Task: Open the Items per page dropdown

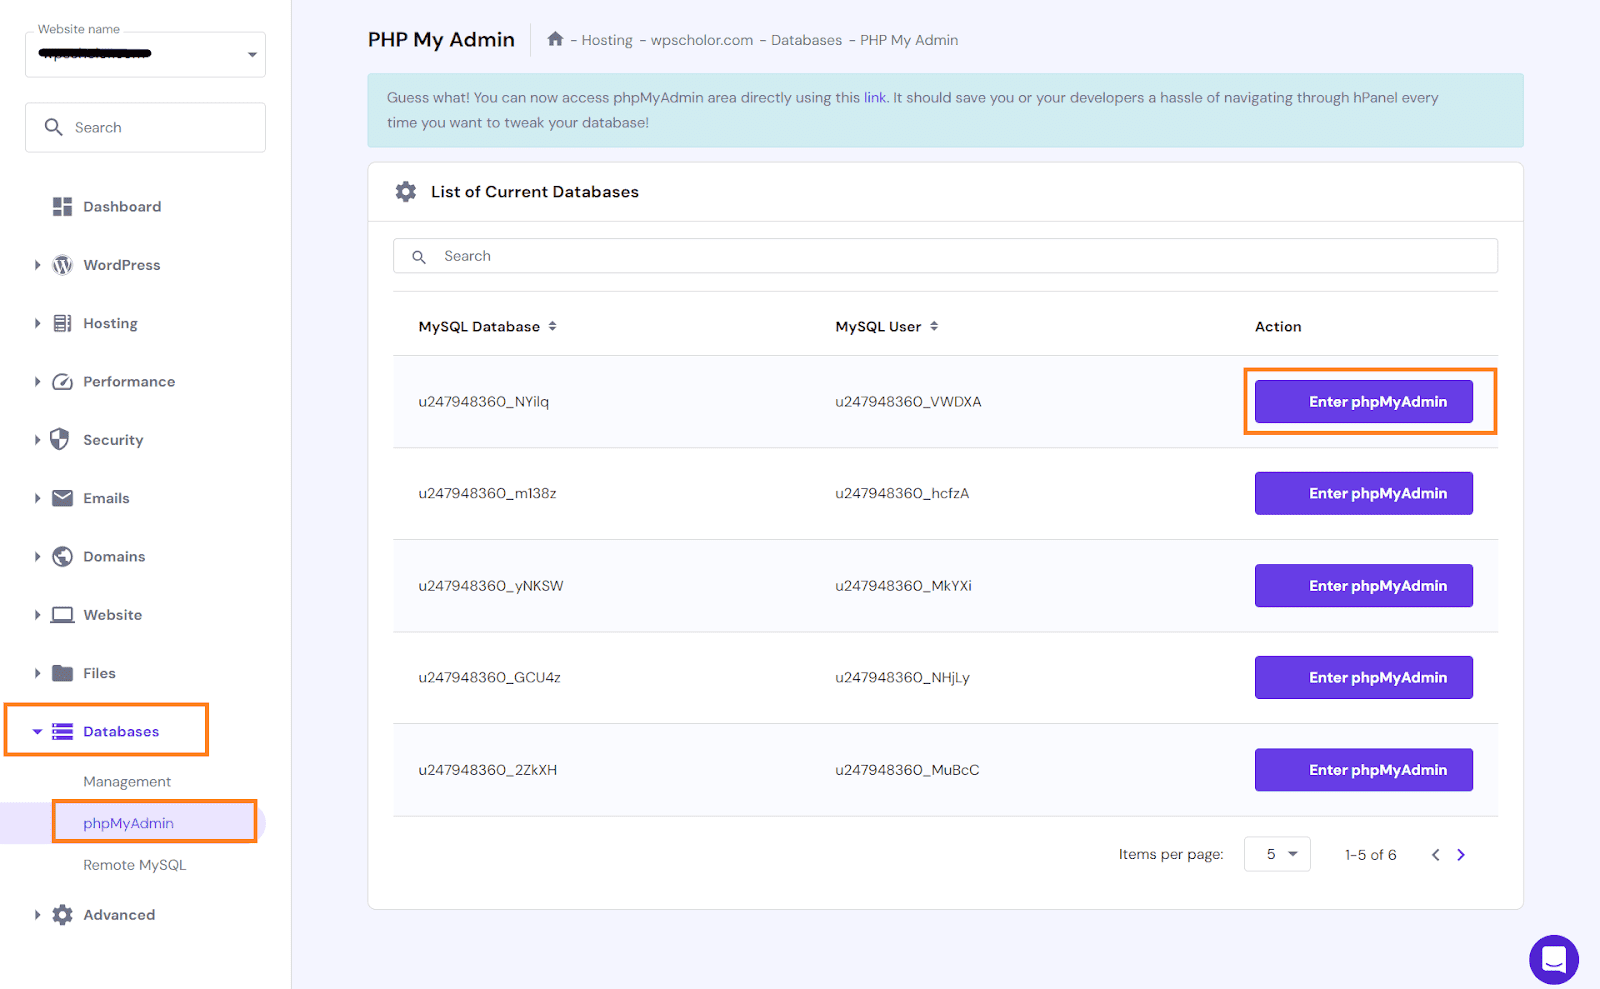Action: click(x=1277, y=854)
